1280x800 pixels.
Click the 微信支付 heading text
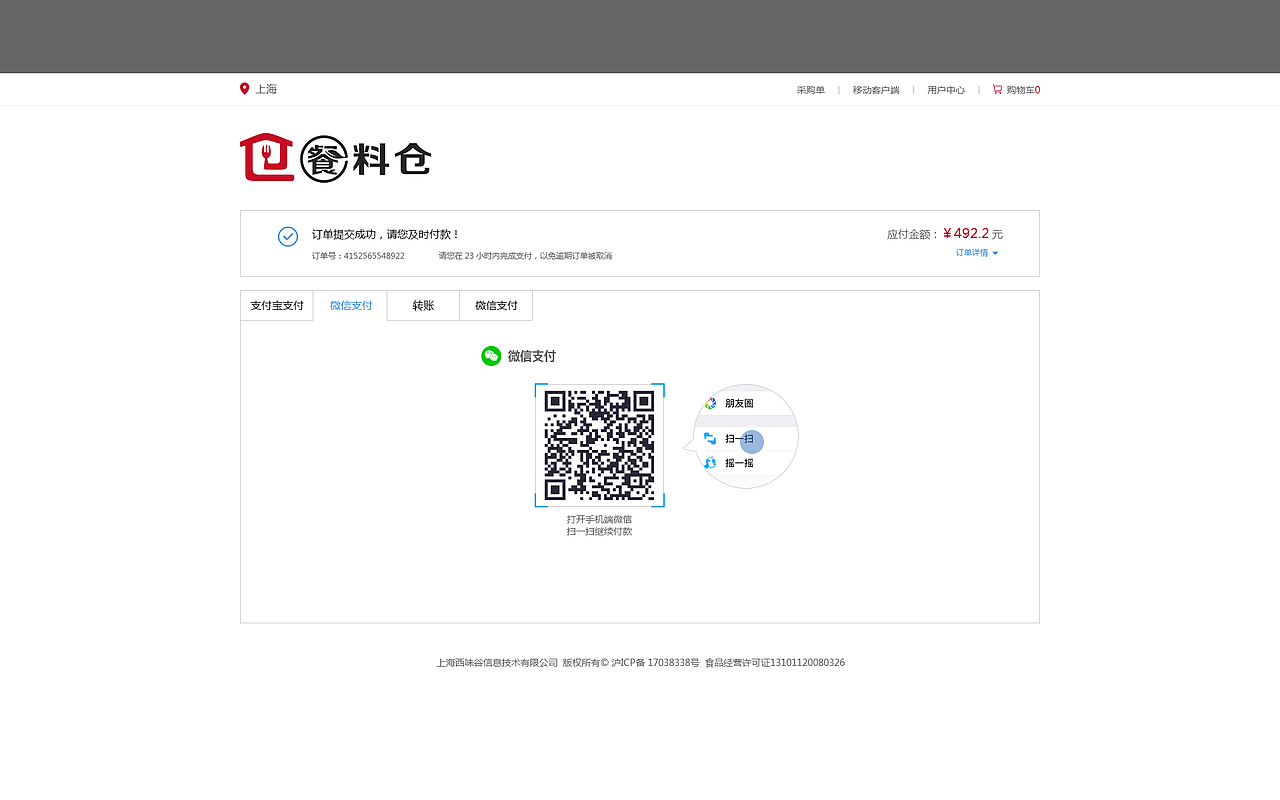pos(532,356)
